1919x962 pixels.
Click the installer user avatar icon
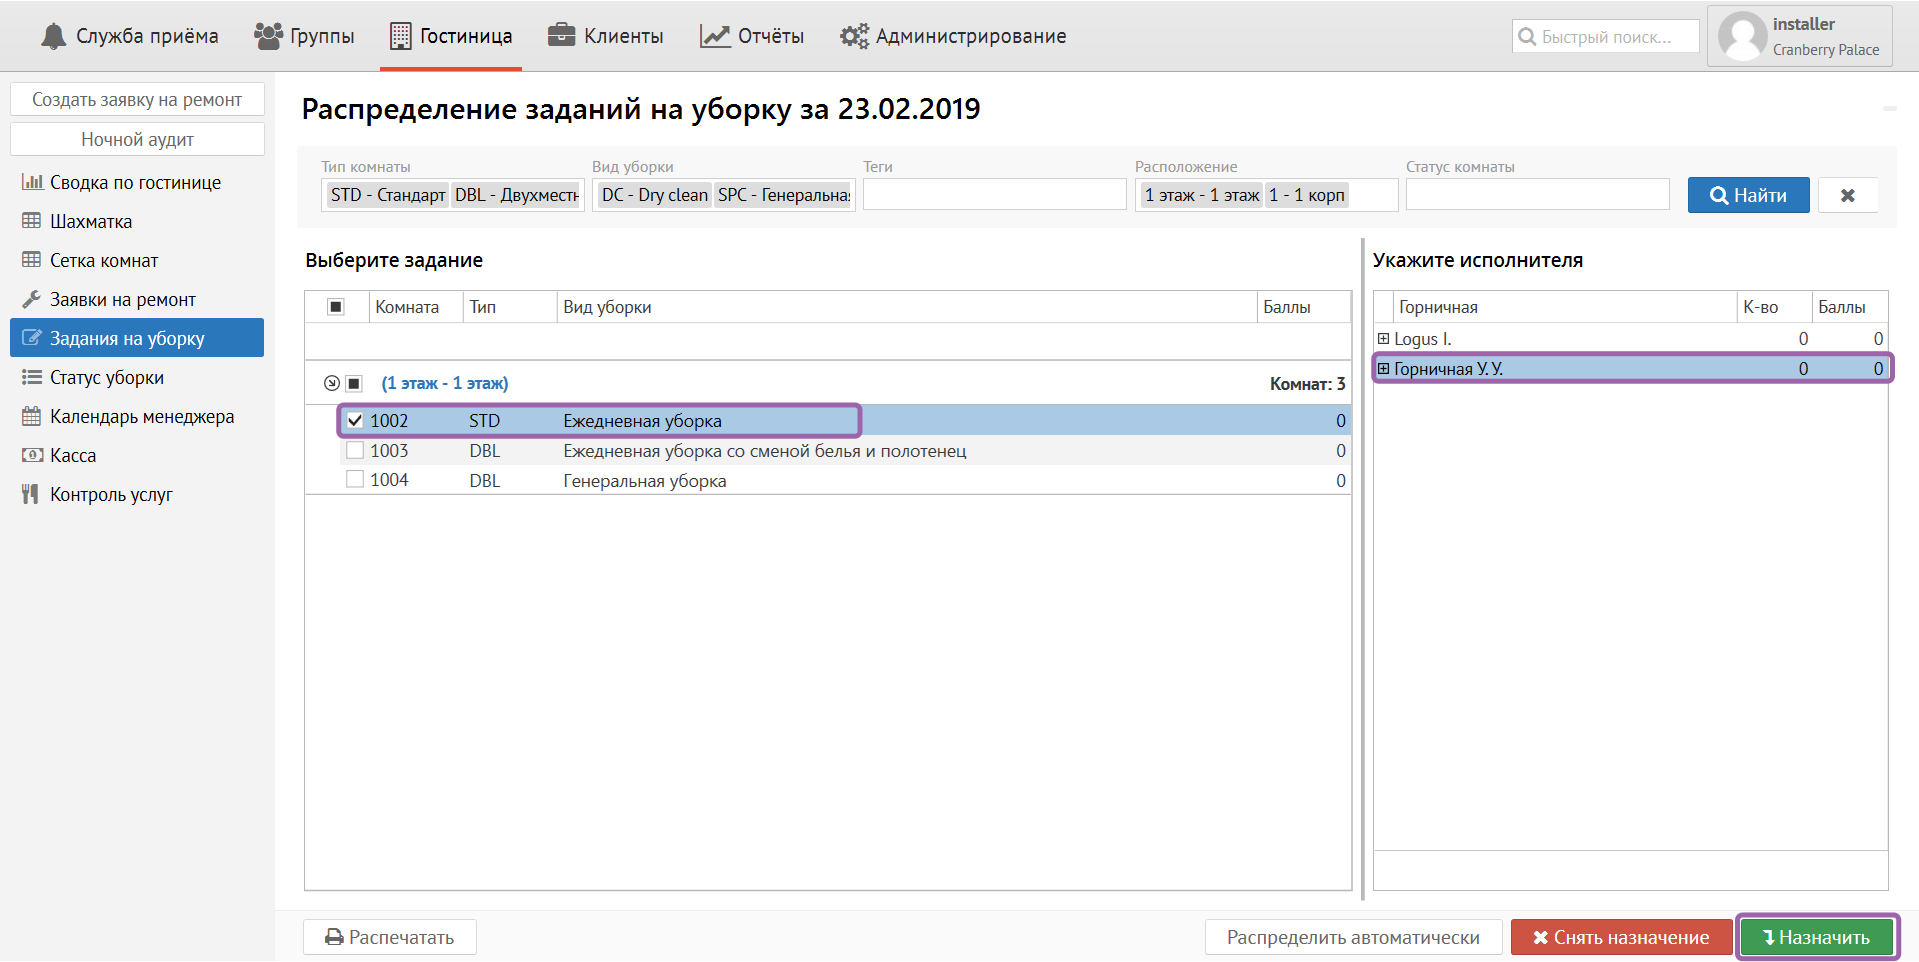point(1742,37)
